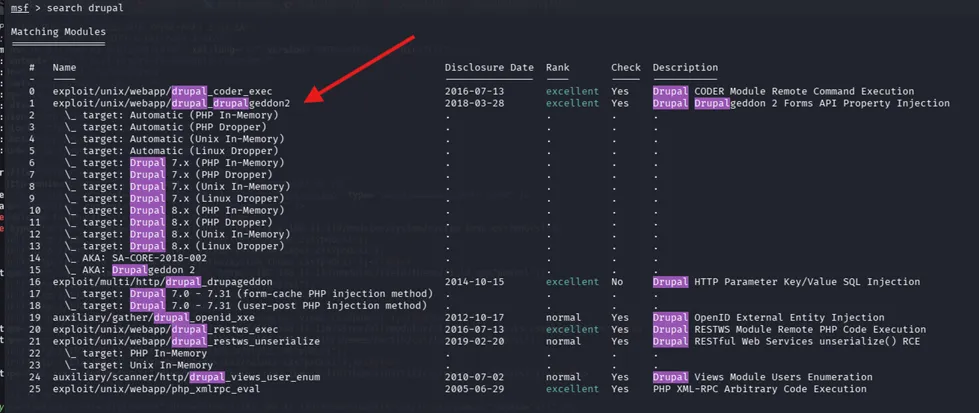Click disclosure date 2018-03-28
This screenshot has width=979, height=413.
(x=475, y=103)
